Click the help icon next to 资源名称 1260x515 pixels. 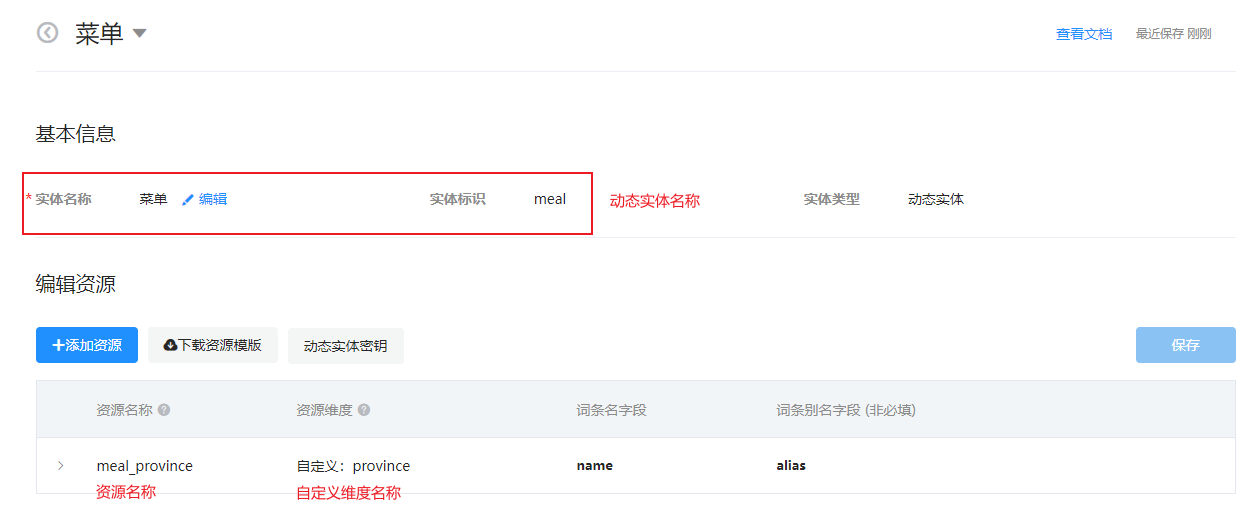point(164,410)
